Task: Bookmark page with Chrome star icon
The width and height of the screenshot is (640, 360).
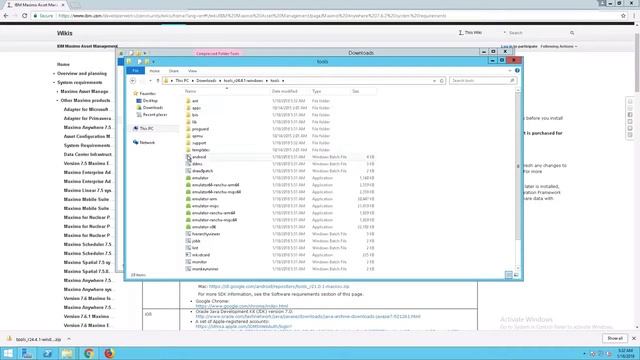Action: coord(623,16)
